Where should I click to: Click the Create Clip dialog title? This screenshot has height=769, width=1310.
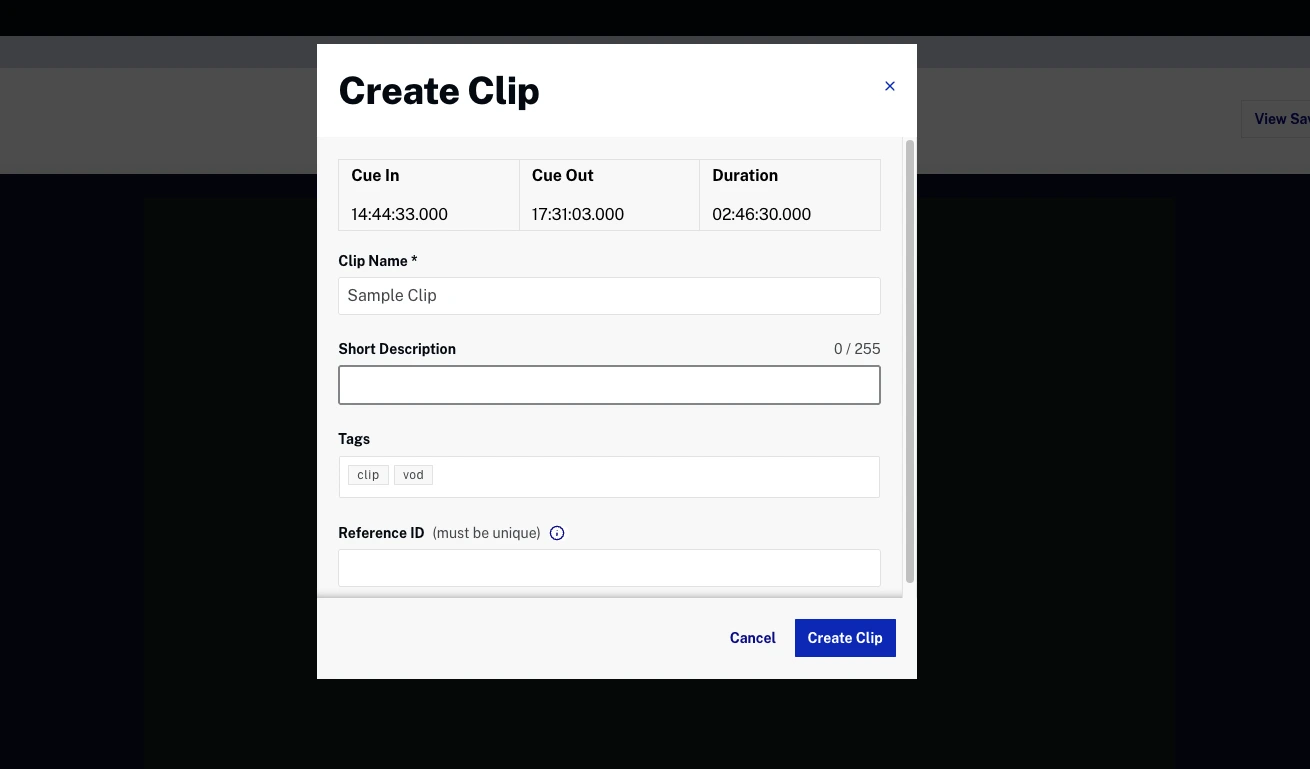[438, 90]
